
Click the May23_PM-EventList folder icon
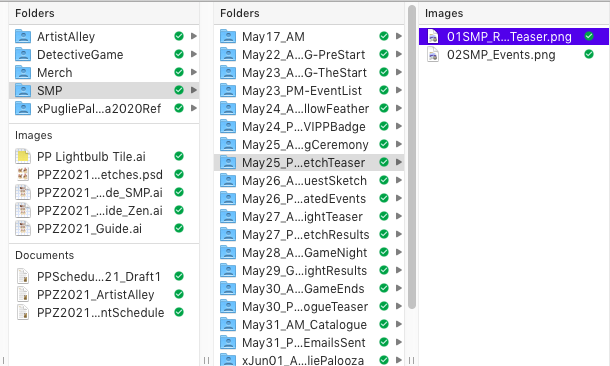click(x=228, y=91)
